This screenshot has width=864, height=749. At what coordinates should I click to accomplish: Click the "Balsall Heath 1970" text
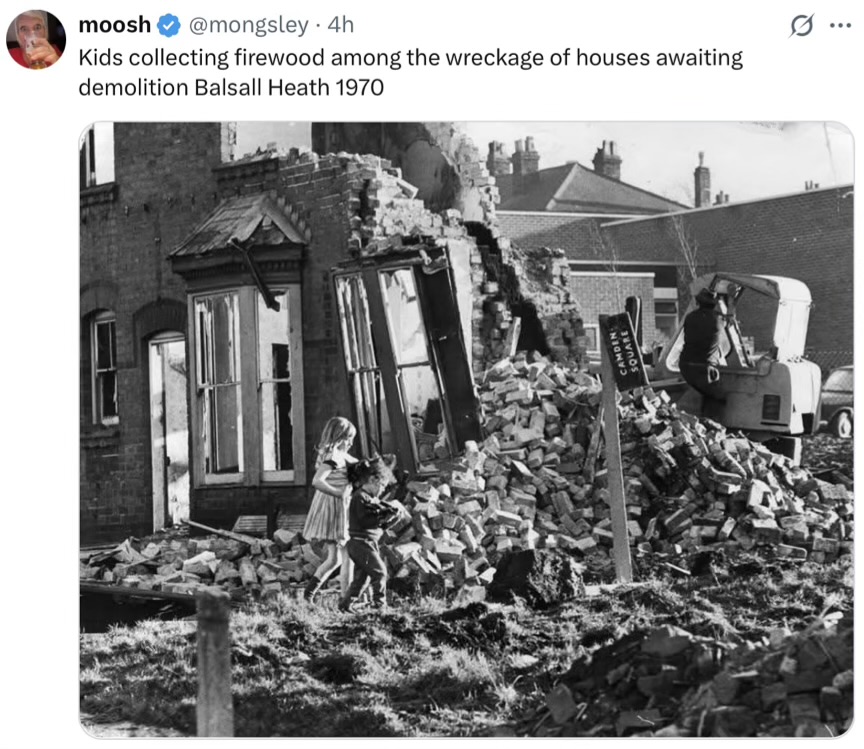pos(289,88)
